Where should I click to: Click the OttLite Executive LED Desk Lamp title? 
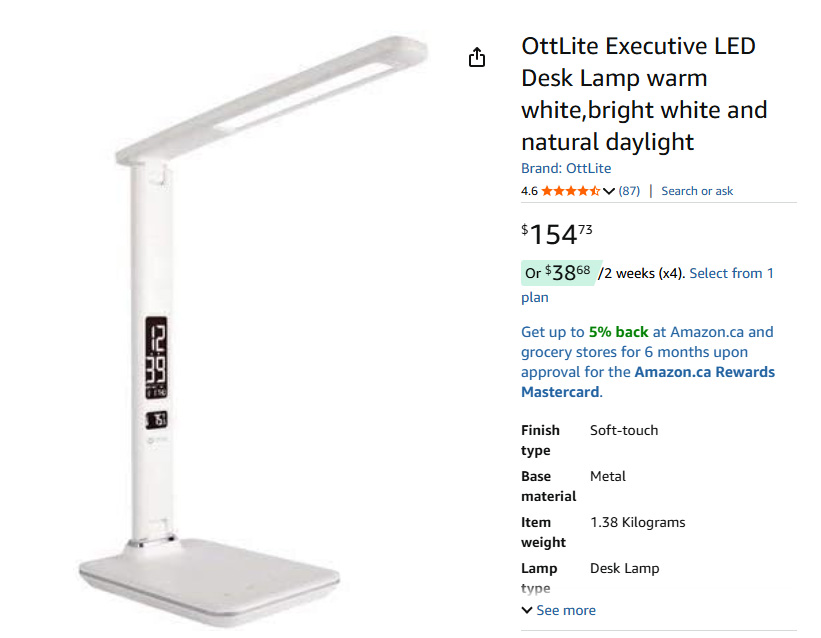point(638,94)
